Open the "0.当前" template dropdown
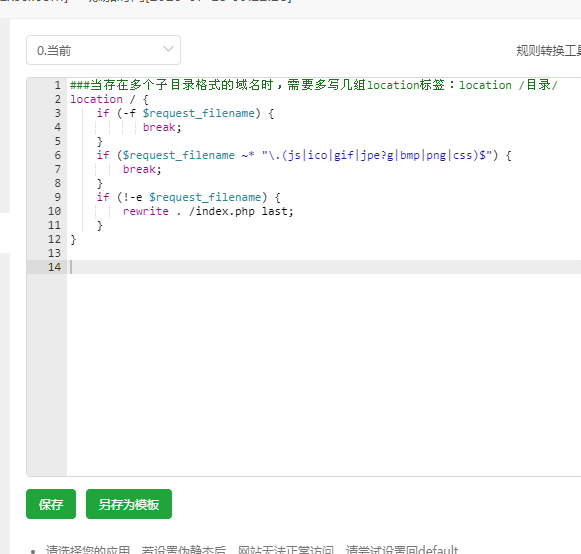The image size is (581, 554). click(103, 50)
